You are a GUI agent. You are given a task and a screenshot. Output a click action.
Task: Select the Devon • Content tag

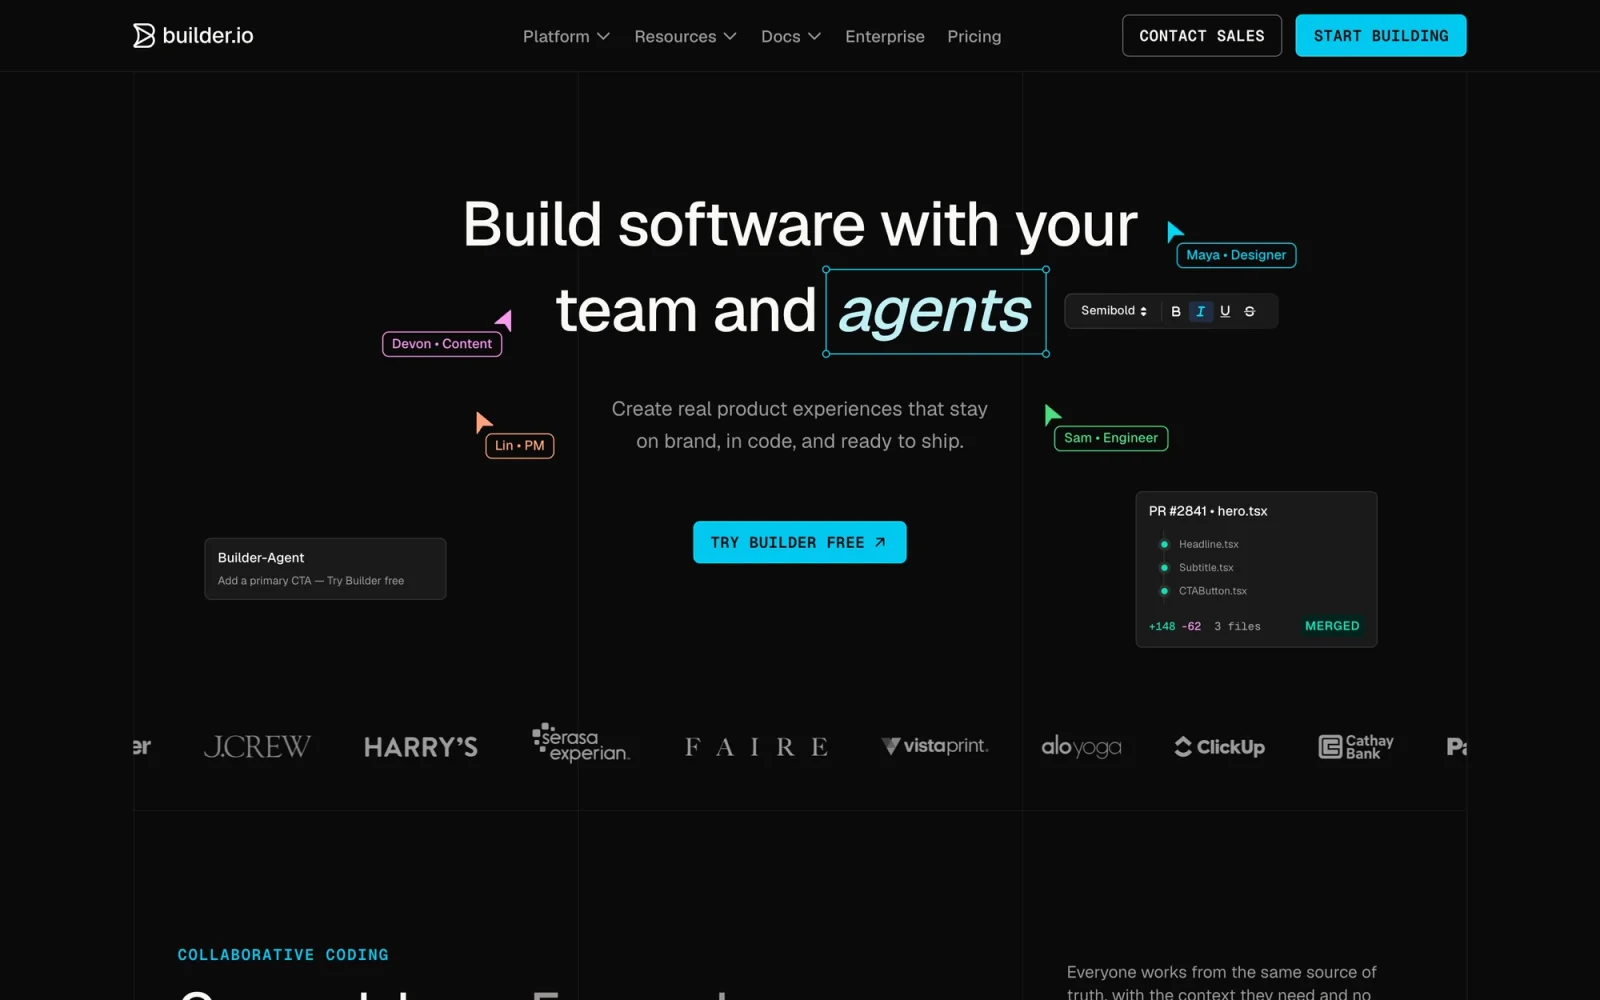pyautogui.click(x=442, y=344)
